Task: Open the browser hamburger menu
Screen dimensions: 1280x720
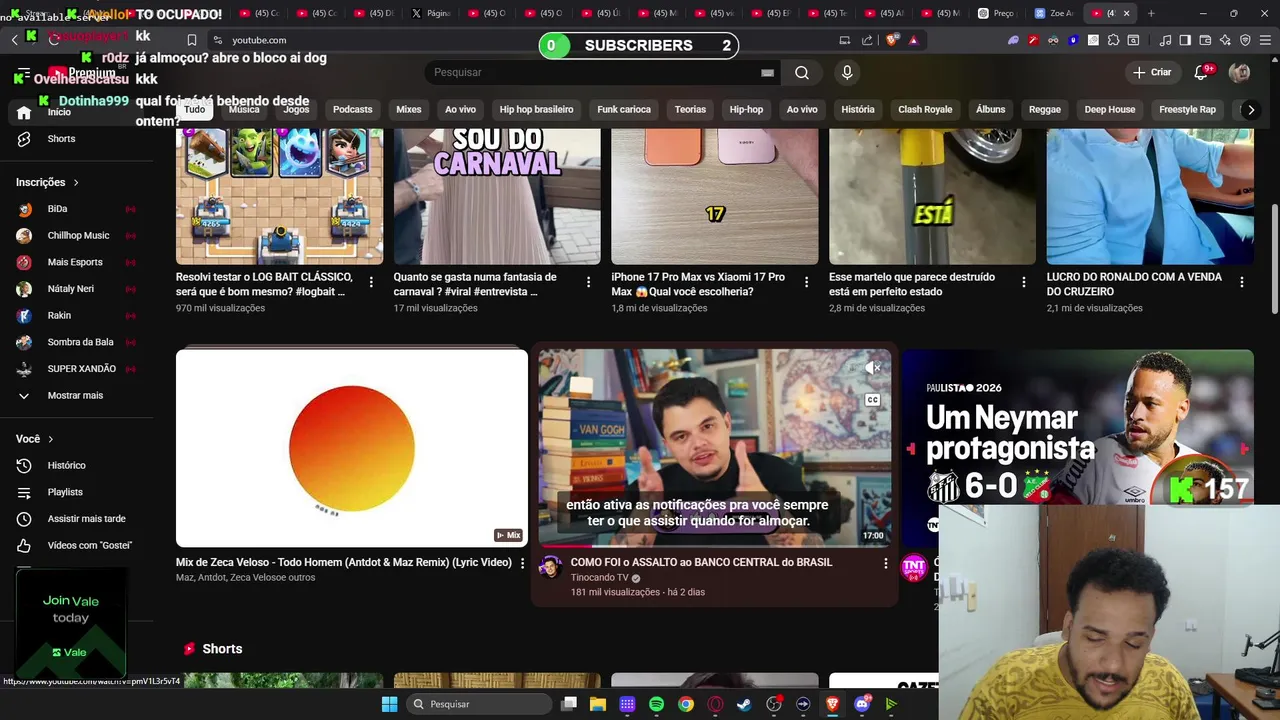Action: (1265, 40)
